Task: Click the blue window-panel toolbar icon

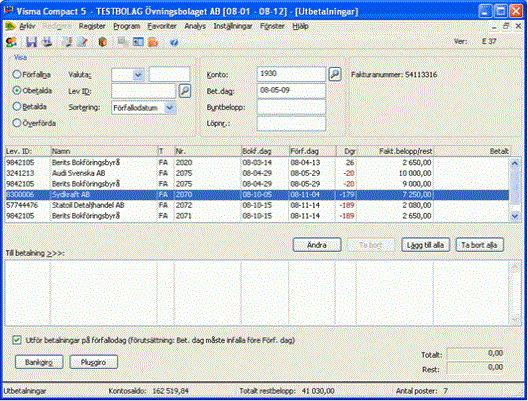Action: click(138, 42)
